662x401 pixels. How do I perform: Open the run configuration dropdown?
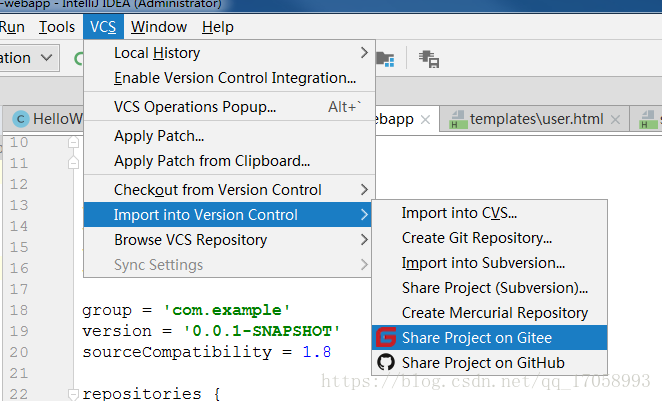[29, 58]
